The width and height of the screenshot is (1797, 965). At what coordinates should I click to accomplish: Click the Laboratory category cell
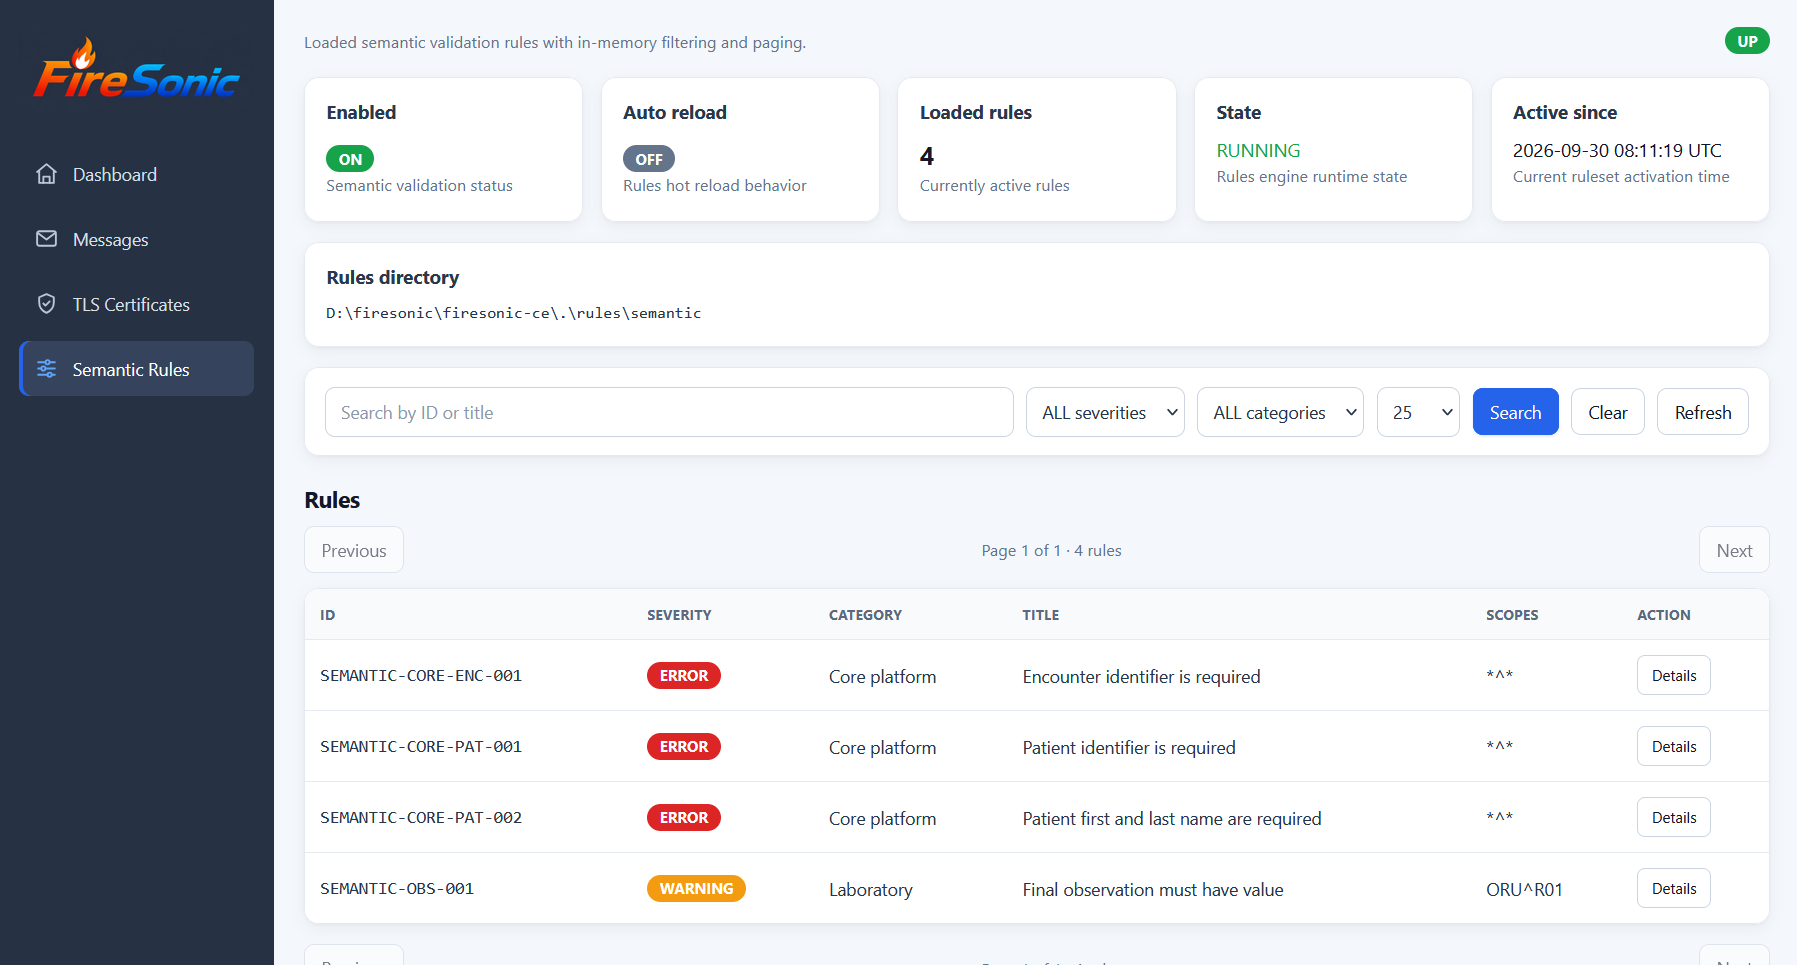point(871,889)
